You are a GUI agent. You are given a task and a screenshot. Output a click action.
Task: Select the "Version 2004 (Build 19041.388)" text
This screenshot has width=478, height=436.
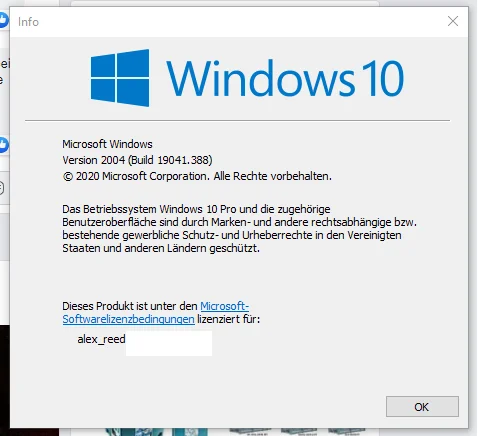pyautogui.click(x=137, y=160)
